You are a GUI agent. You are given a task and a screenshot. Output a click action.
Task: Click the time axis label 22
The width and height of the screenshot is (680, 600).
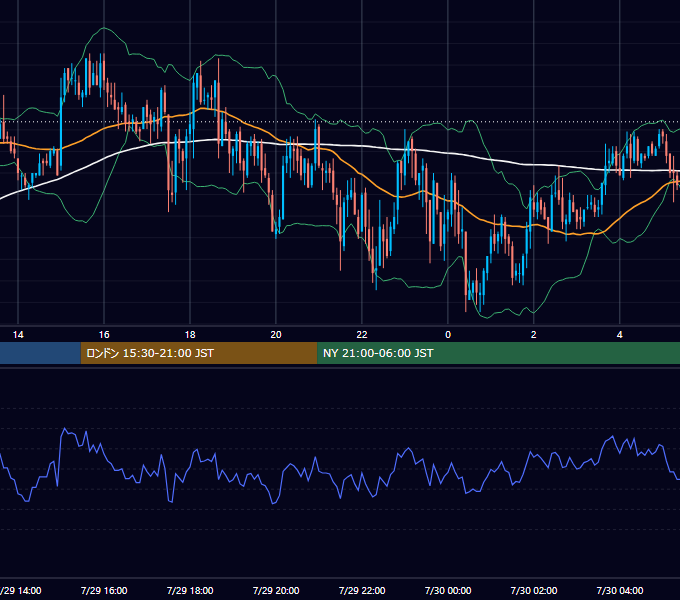362,335
